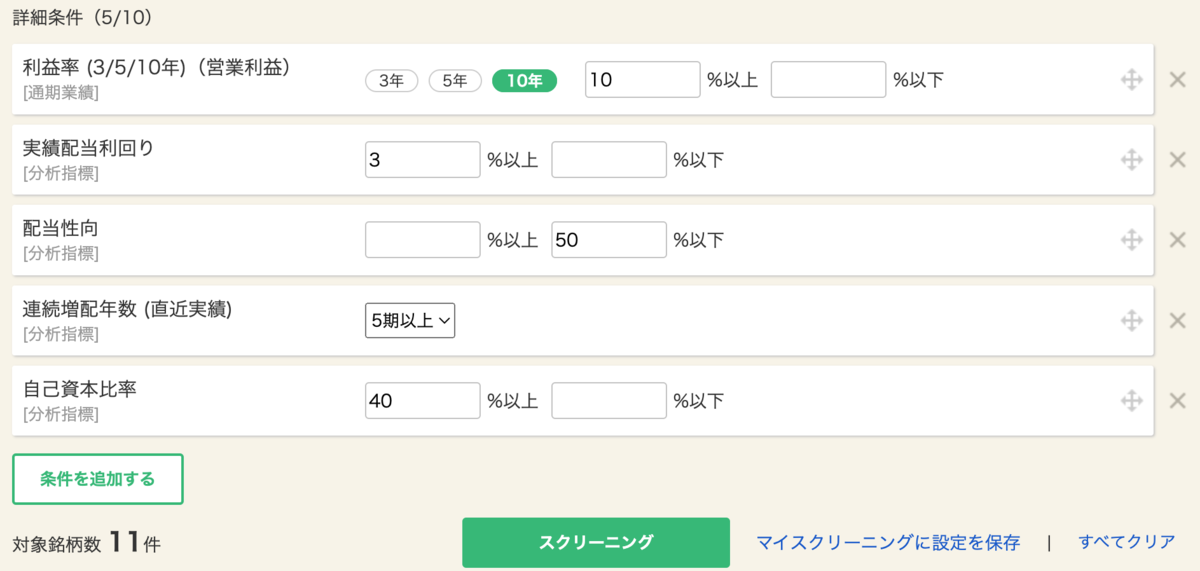This screenshot has height=571, width=1200.
Task: Open the 5期以上 dropdown for 連続増配年数
Action: click(x=410, y=321)
